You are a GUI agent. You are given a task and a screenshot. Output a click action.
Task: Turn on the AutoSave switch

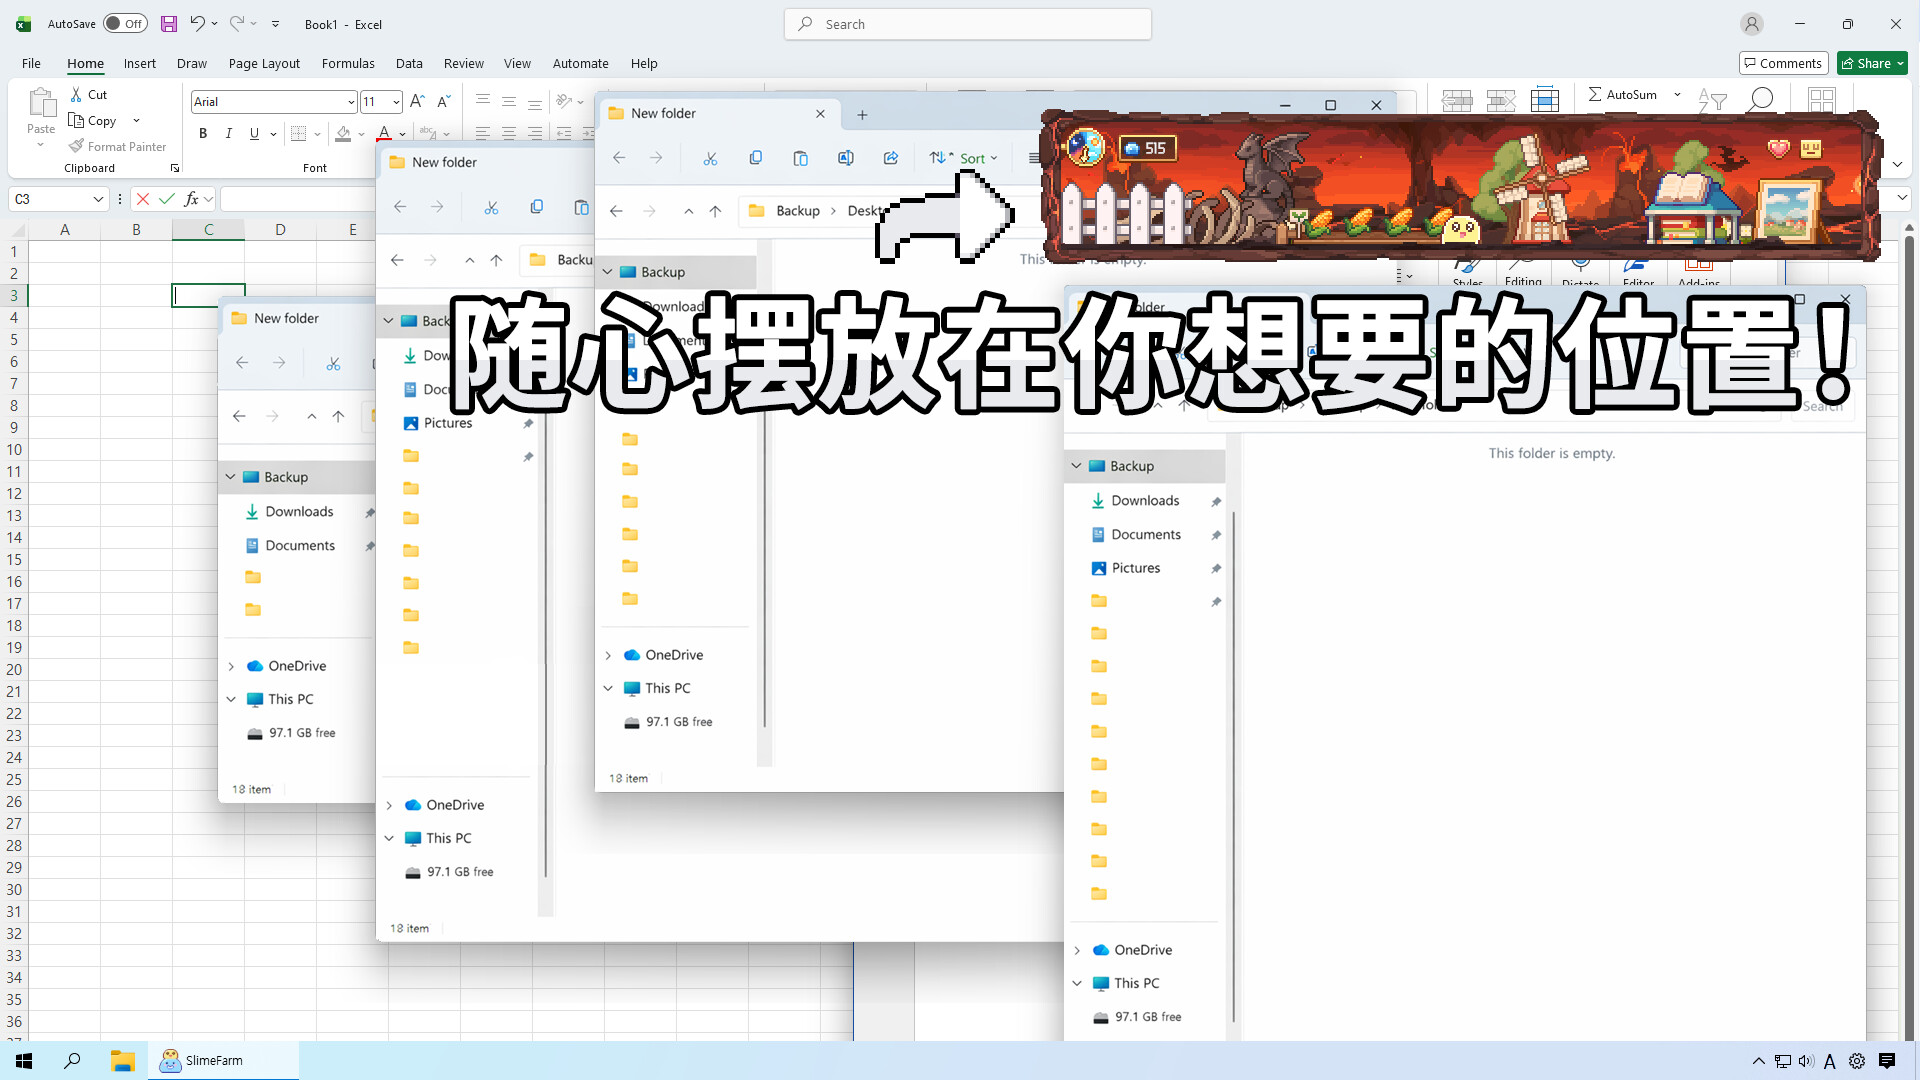125,24
